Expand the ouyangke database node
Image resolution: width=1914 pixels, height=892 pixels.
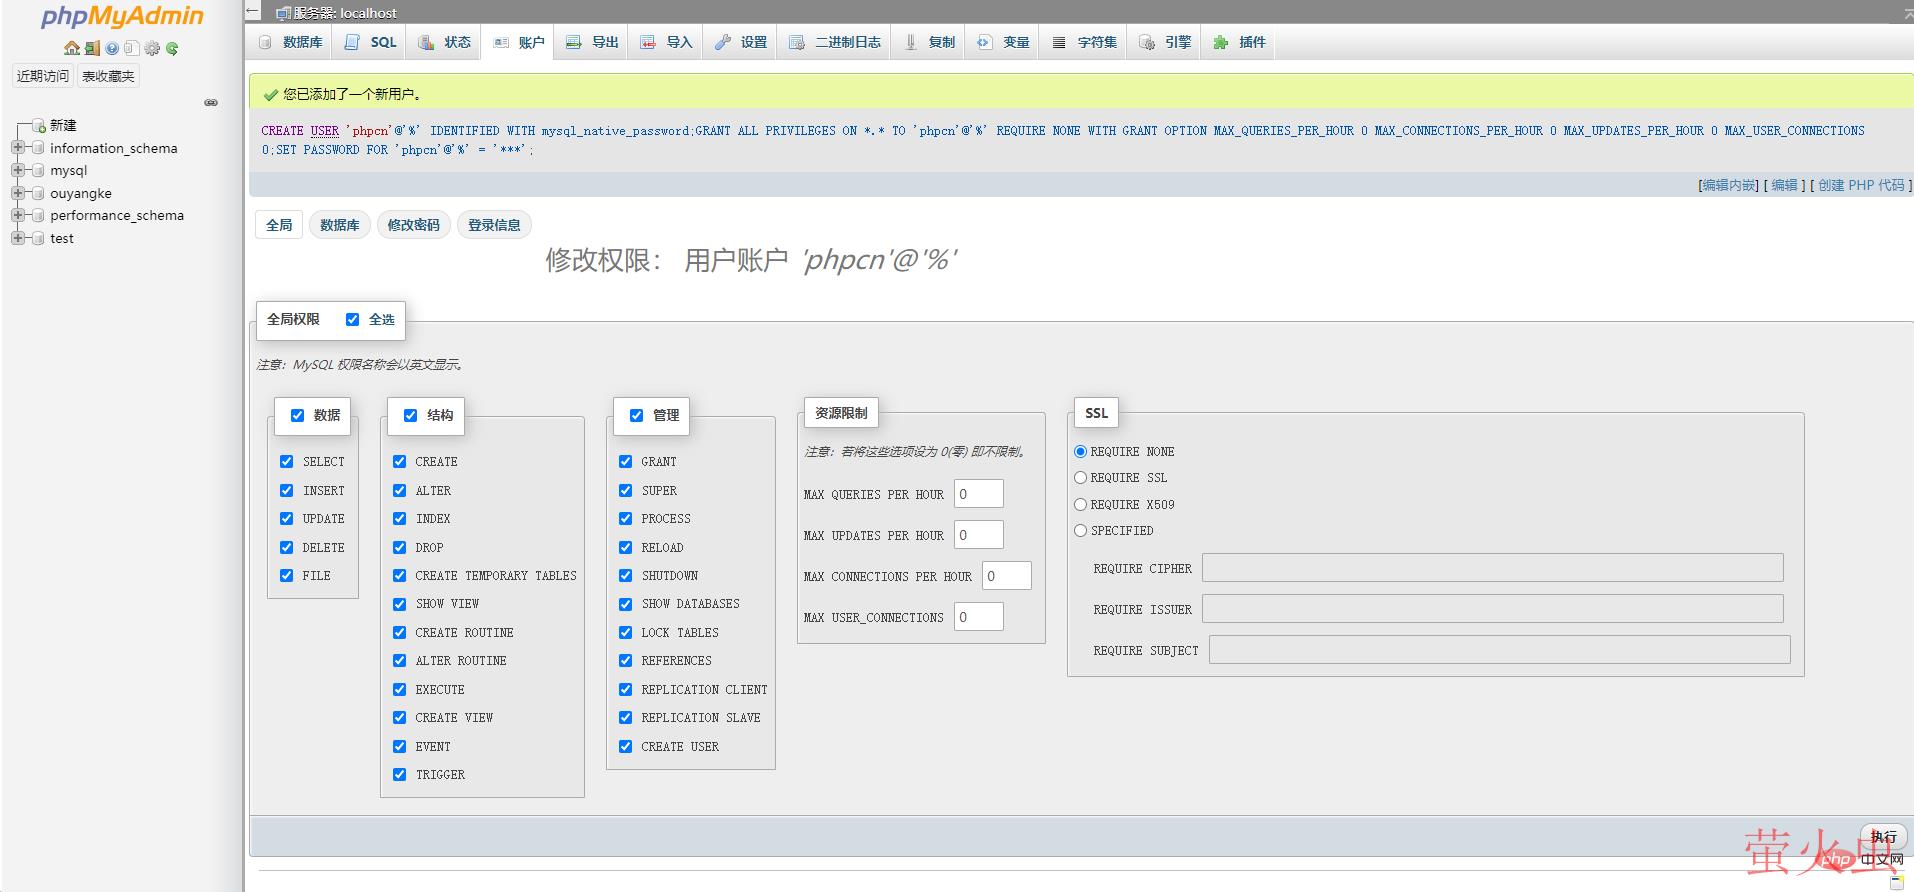tap(17, 193)
